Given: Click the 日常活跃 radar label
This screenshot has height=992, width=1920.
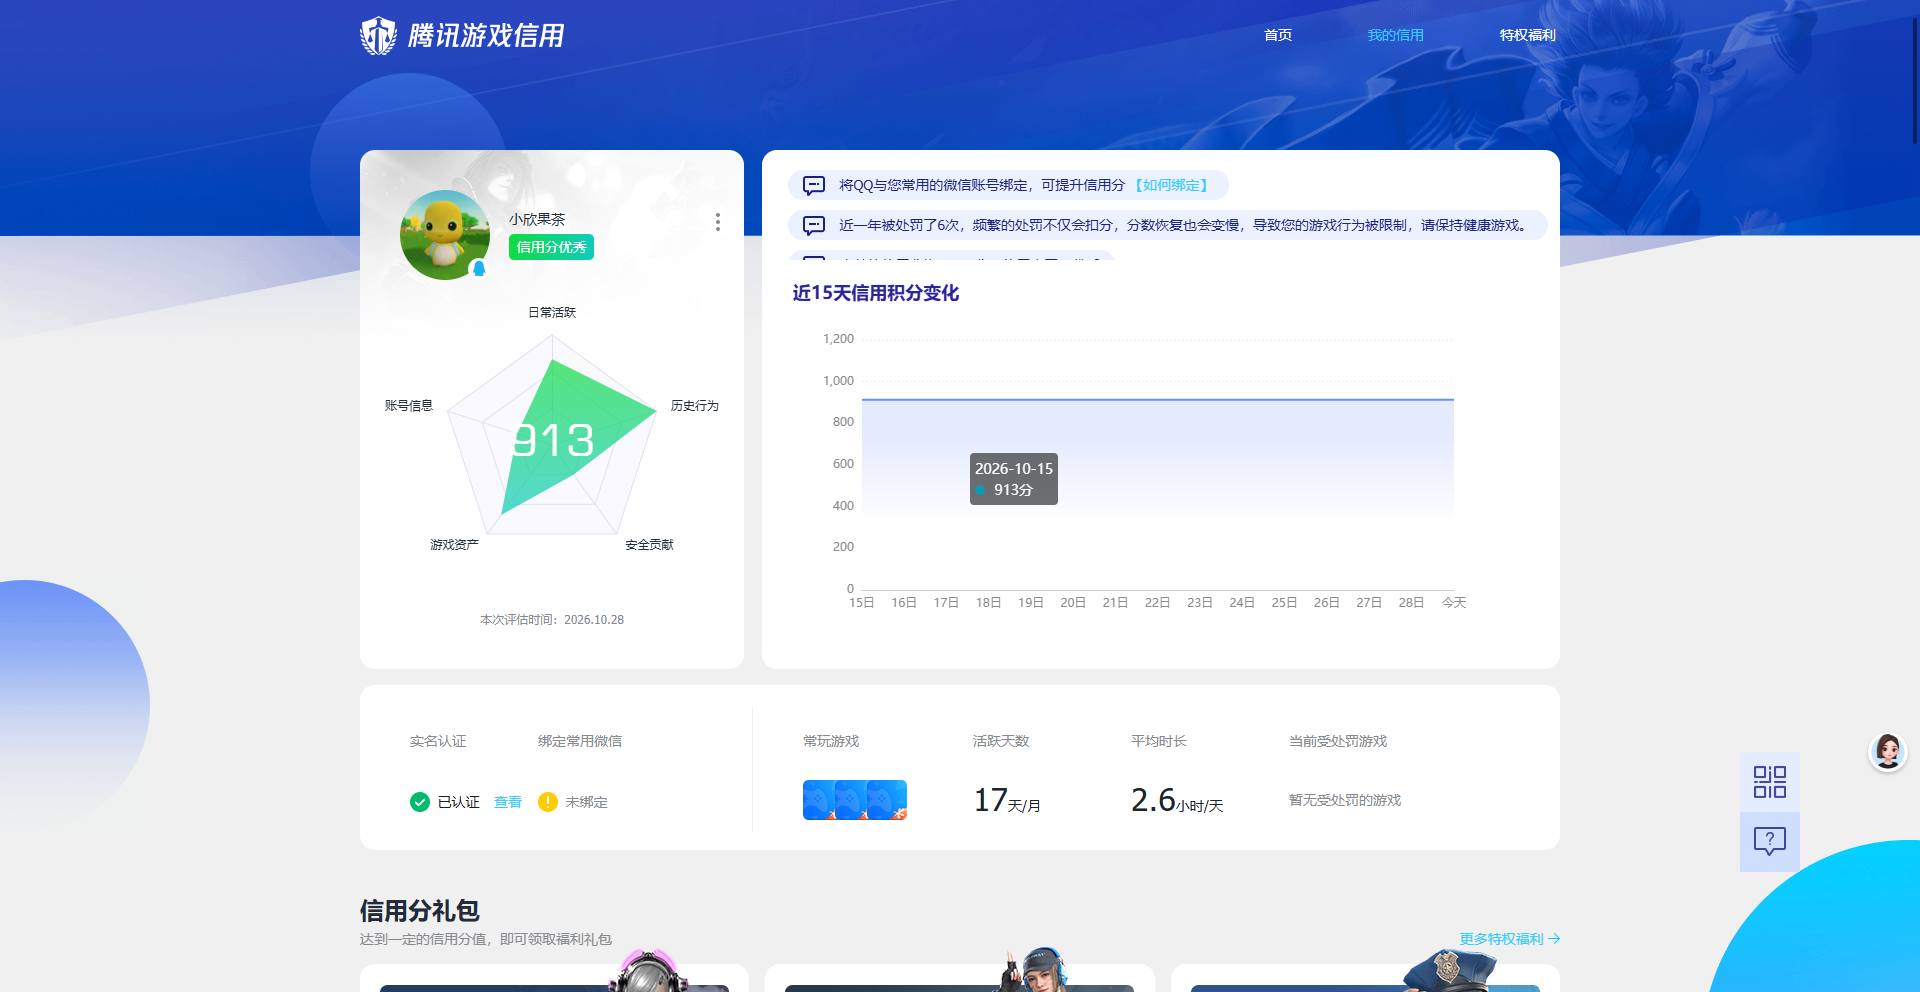Looking at the screenshot, I should click(552, 312).
